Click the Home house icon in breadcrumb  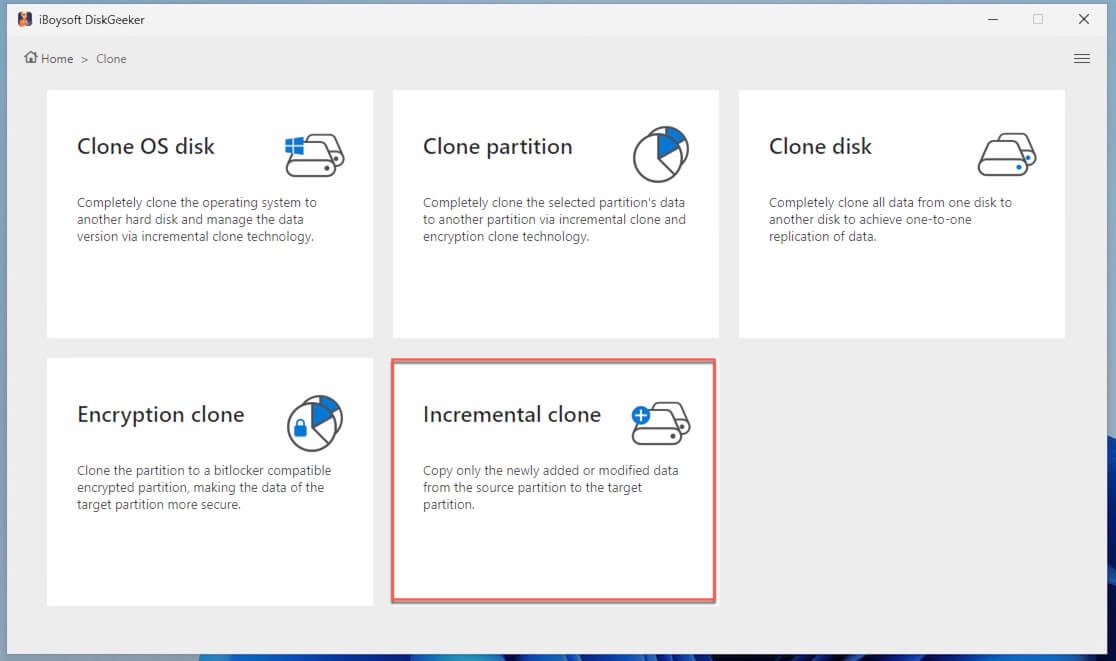tap(31, 58)
